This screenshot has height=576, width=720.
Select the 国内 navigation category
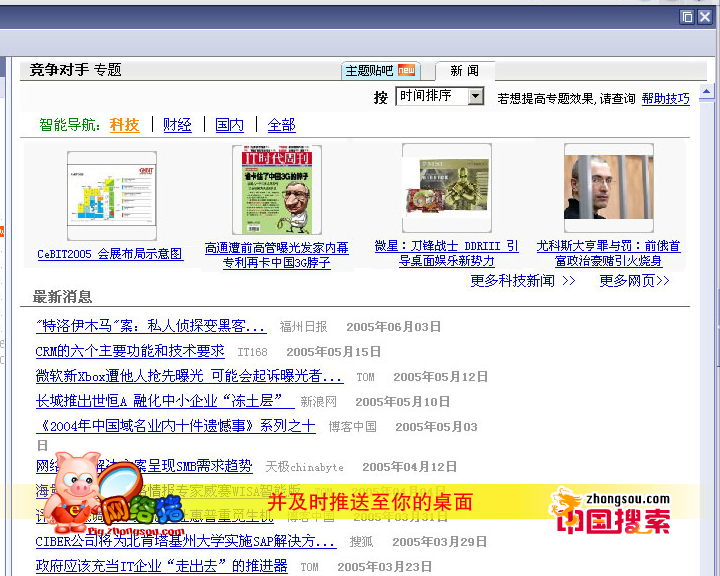(230, 124)
